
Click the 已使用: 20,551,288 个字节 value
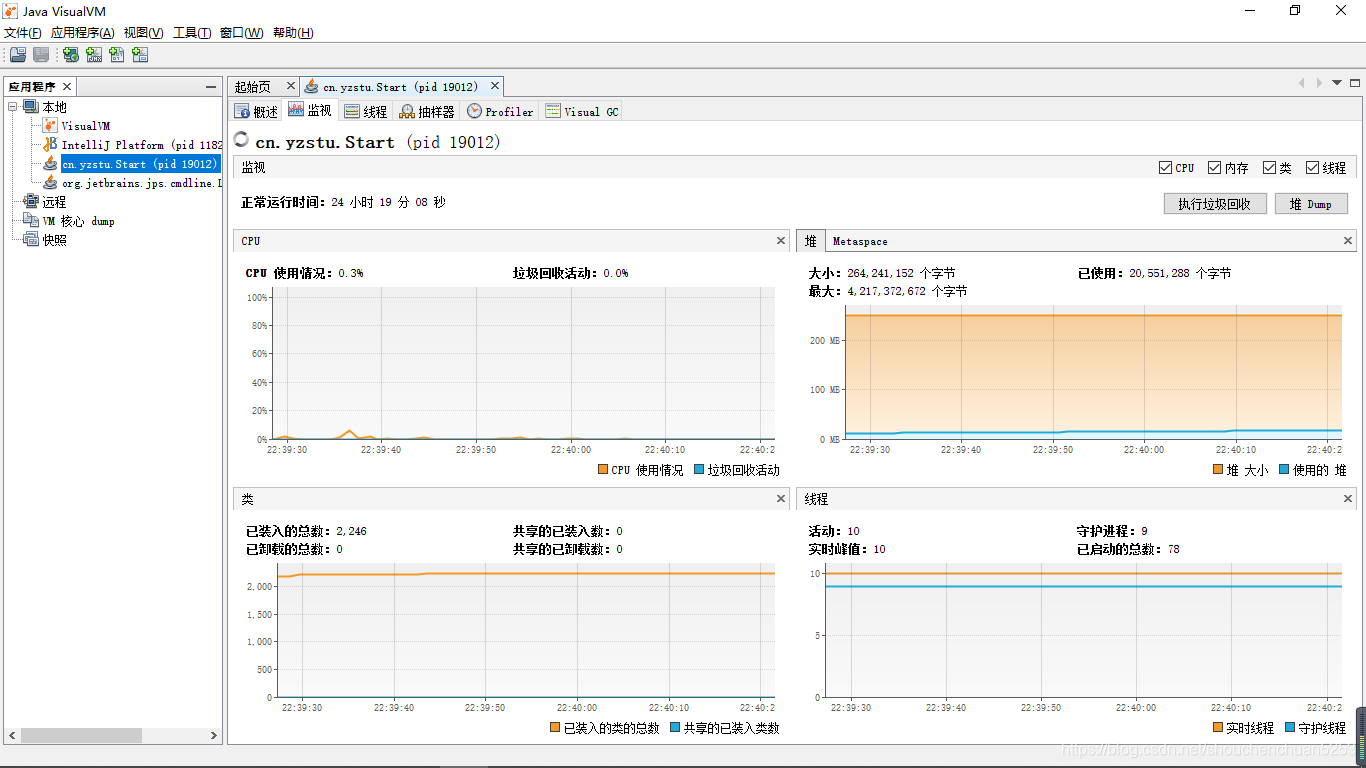(x=1154, y=273)
